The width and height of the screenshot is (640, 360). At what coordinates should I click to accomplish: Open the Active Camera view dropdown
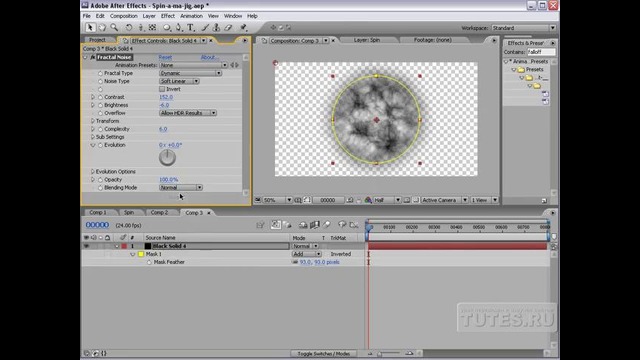click(444, 200)
